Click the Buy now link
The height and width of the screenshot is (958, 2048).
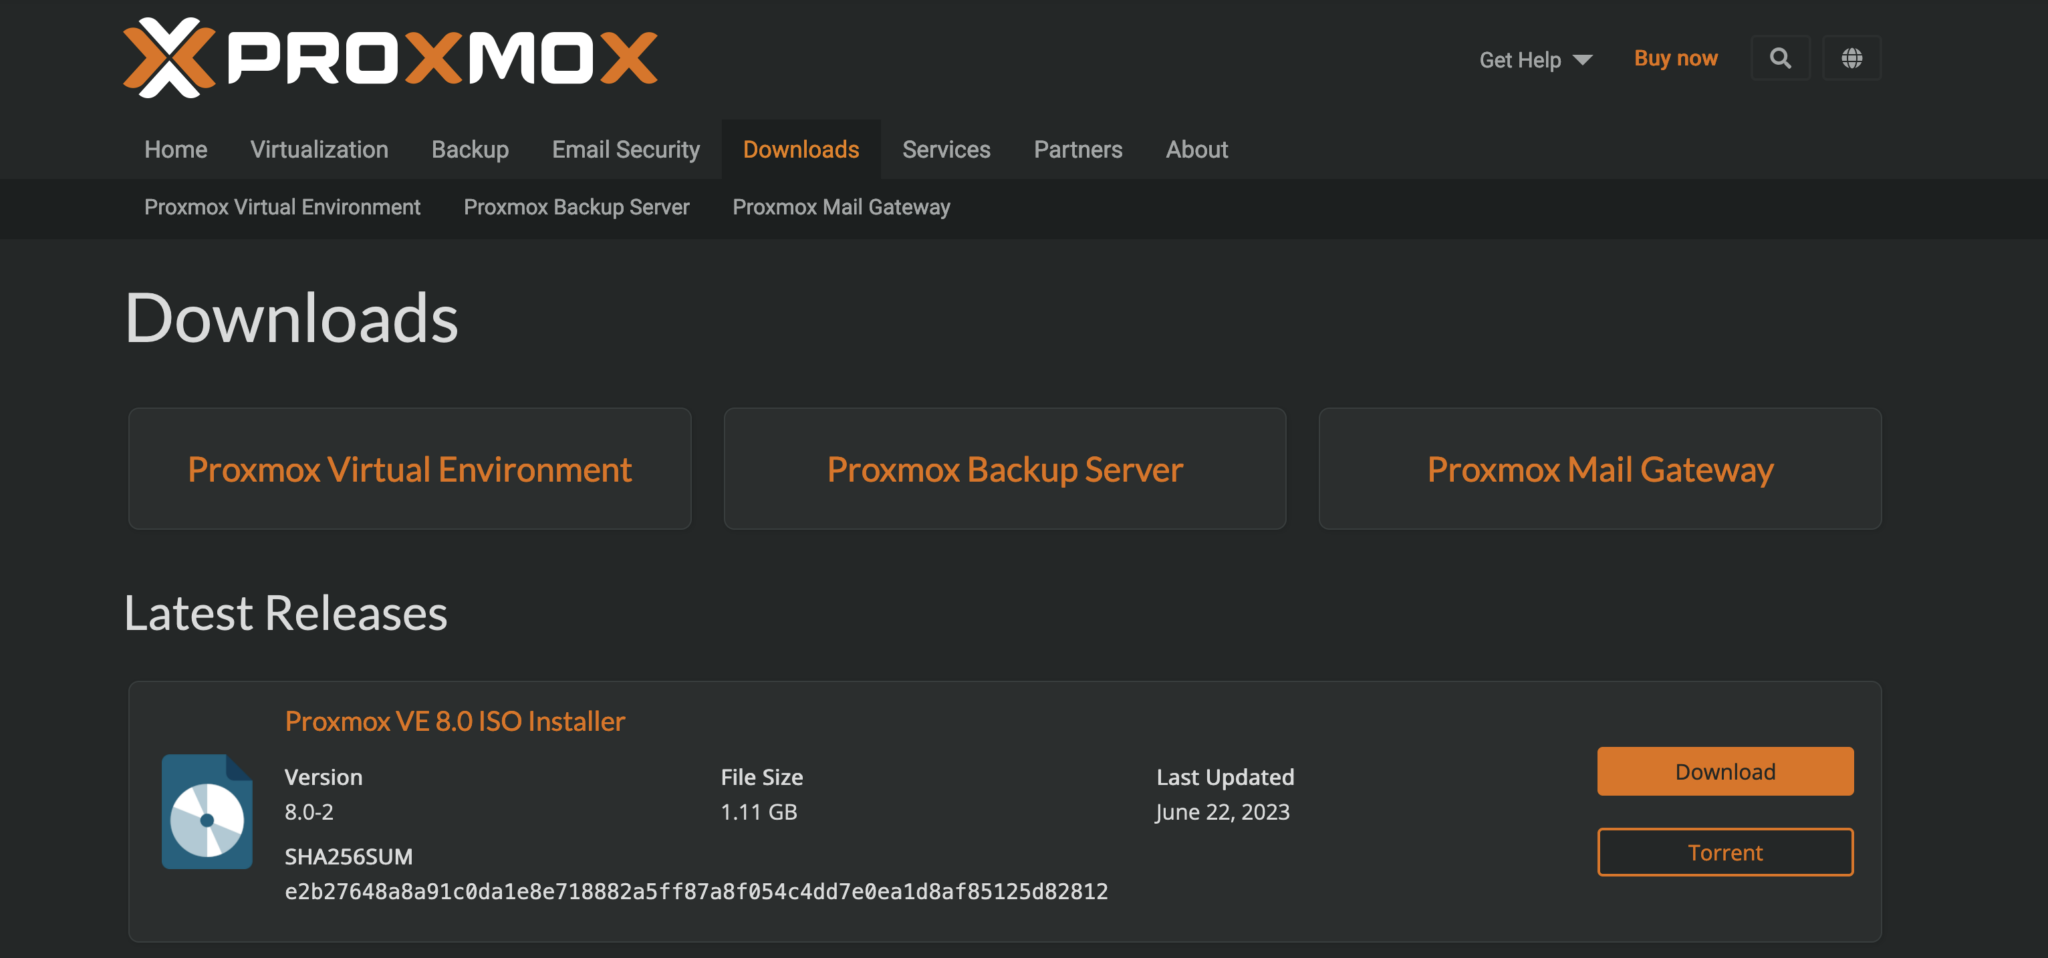(1675, 58)
